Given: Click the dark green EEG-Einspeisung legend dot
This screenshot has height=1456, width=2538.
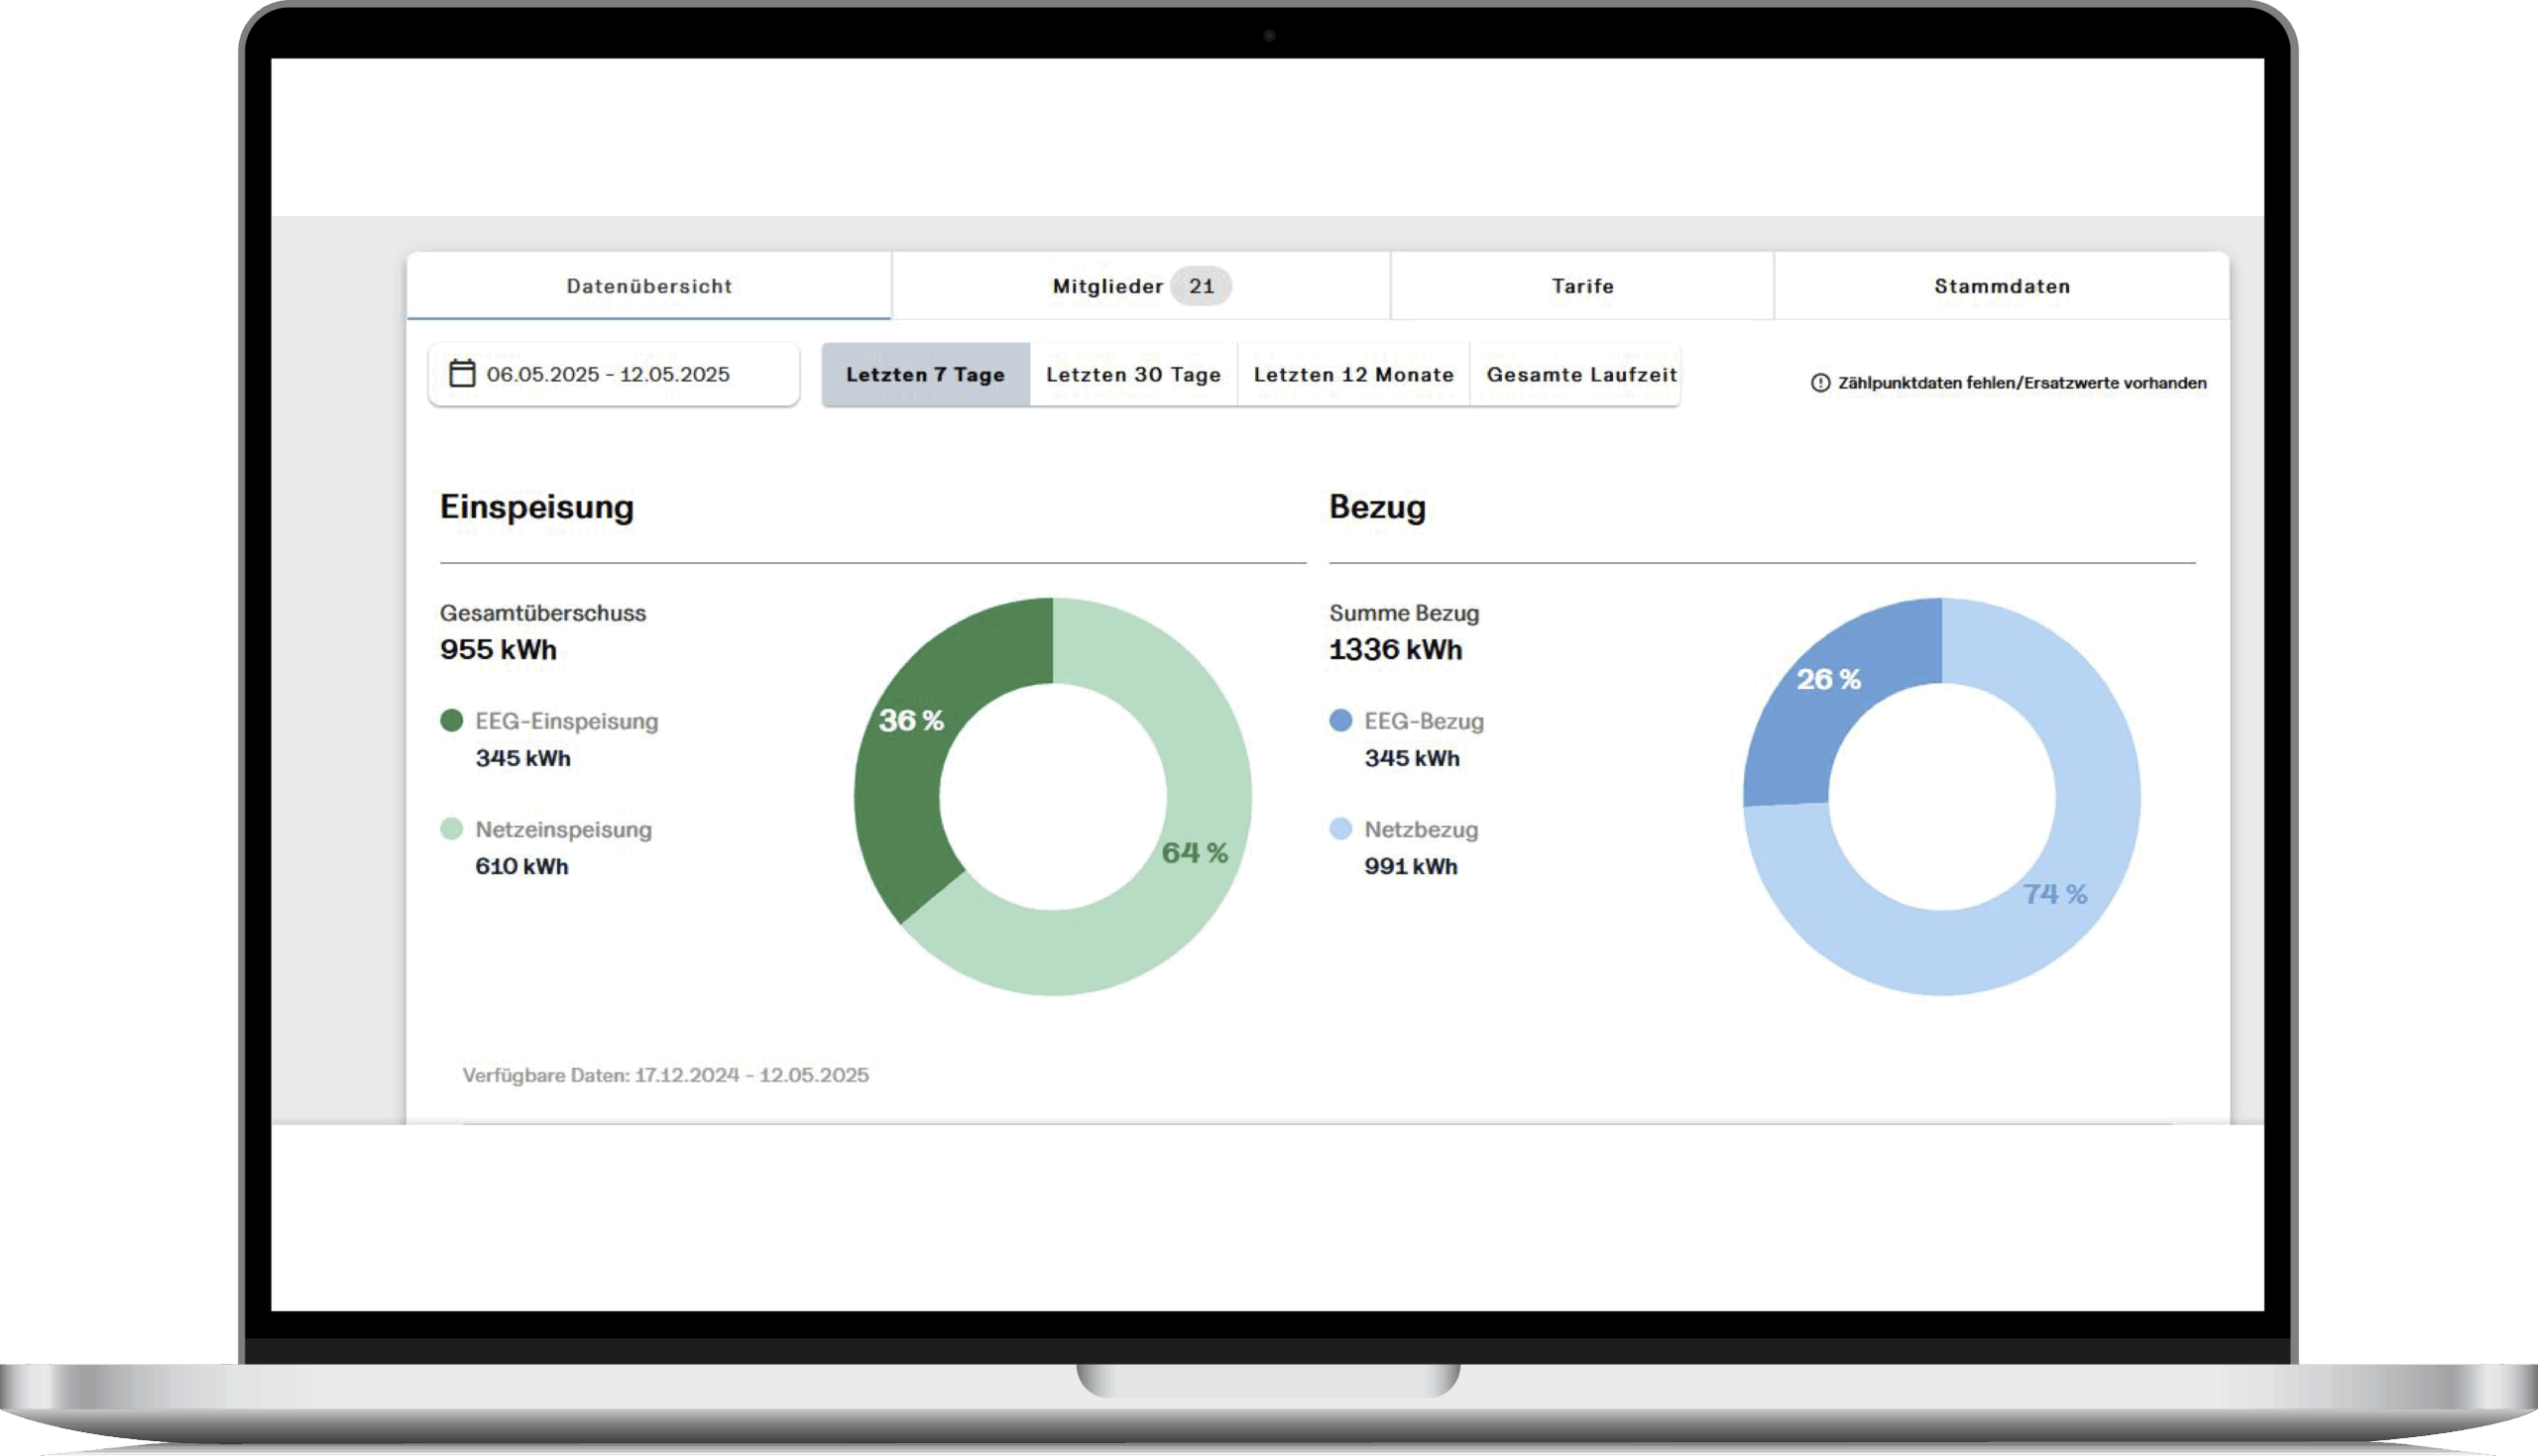Looking at the screenshot, I should (x=451, y=721).
